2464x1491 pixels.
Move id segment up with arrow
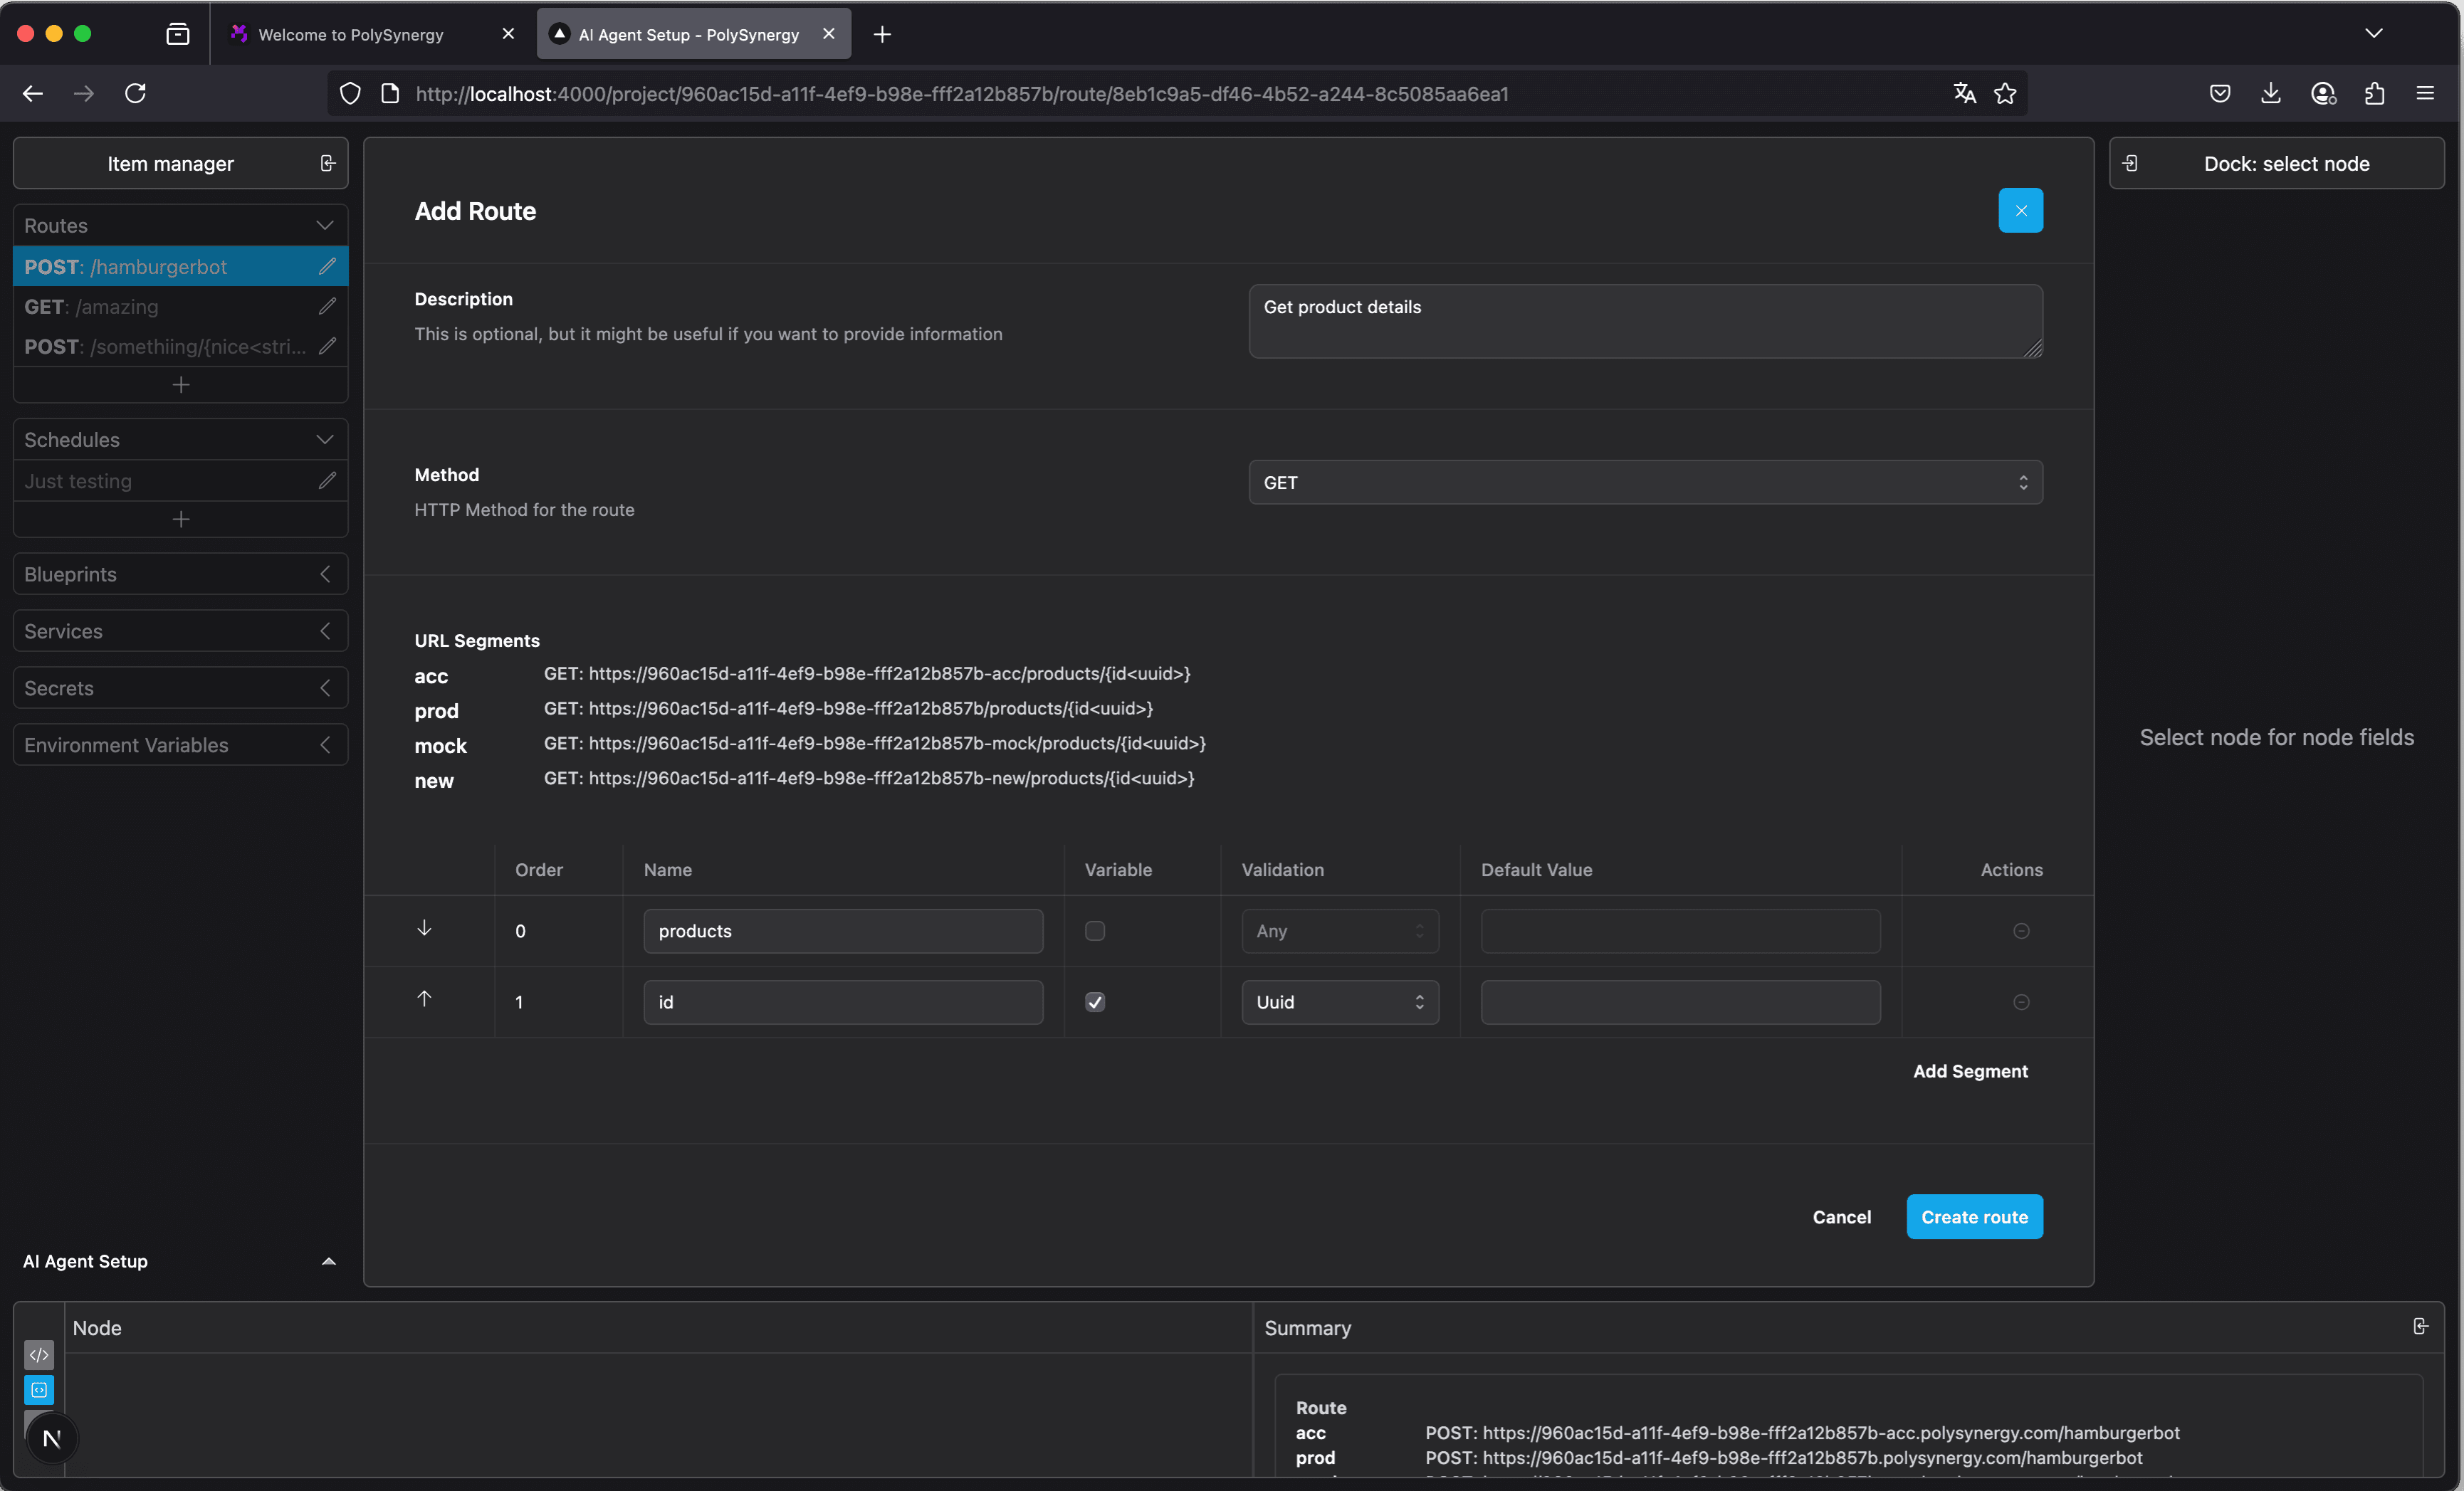[x=424, y=999]
